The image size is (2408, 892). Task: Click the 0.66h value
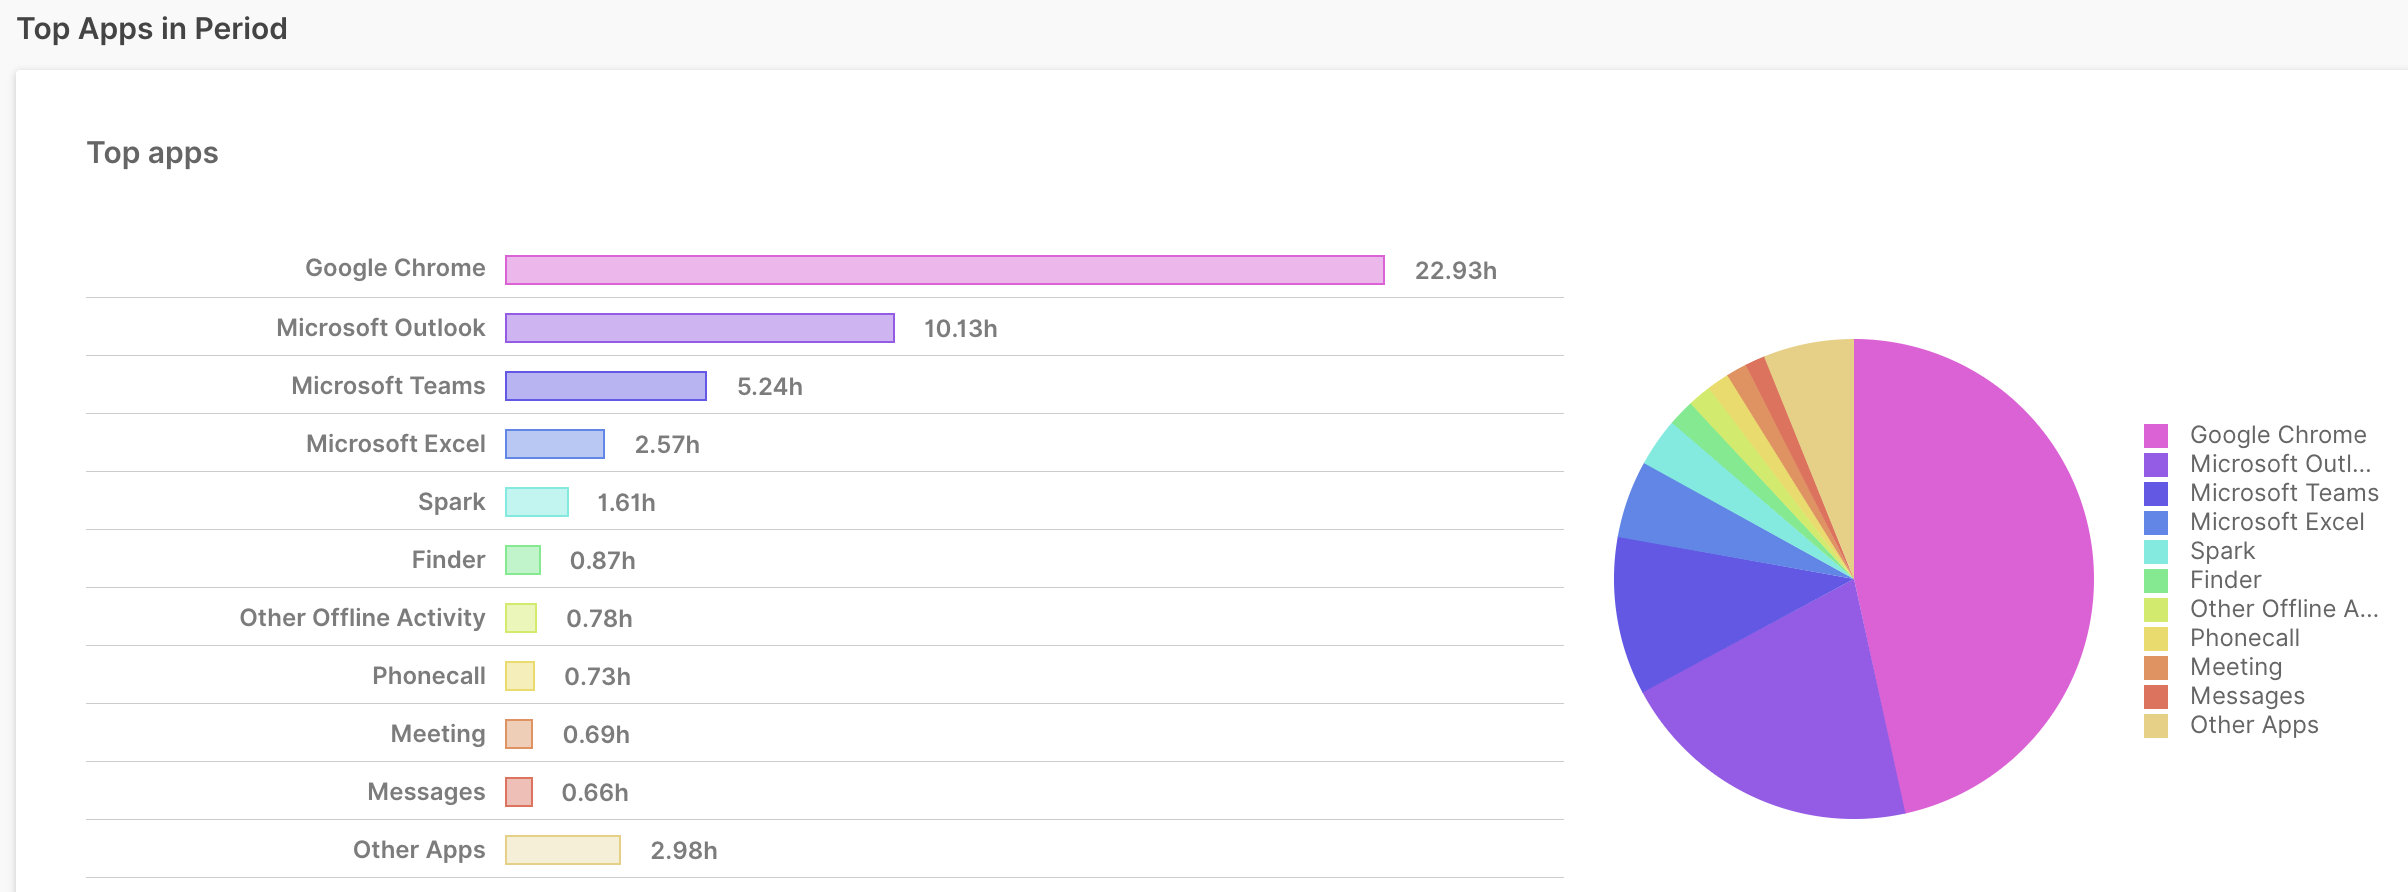[595, 793]
